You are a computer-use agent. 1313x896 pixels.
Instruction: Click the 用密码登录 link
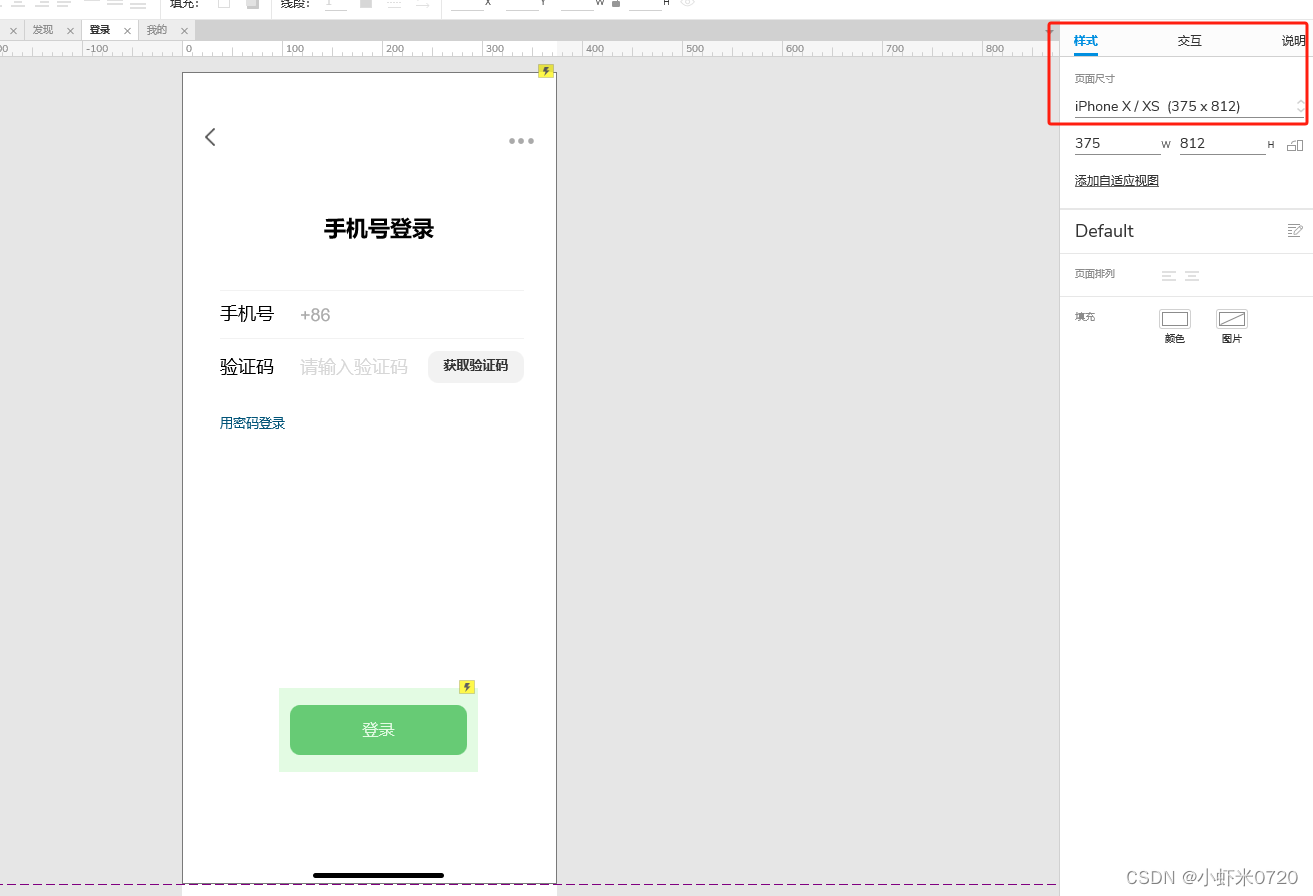253,423
